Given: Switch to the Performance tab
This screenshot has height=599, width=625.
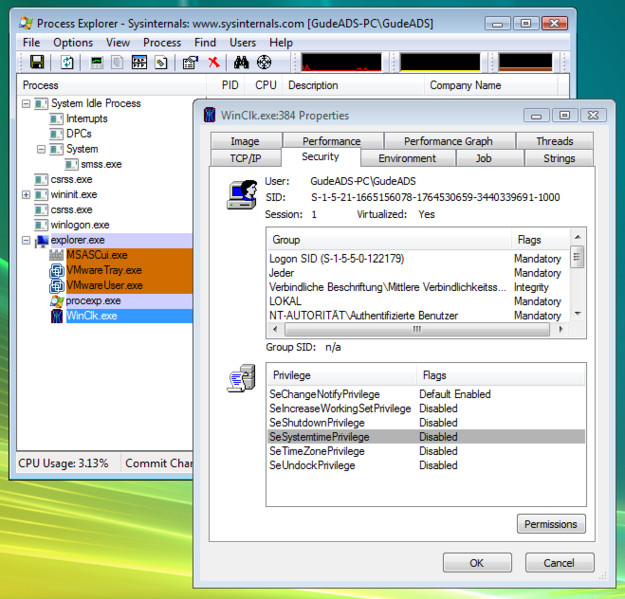Looking at the screenshot, I should 331,141.
